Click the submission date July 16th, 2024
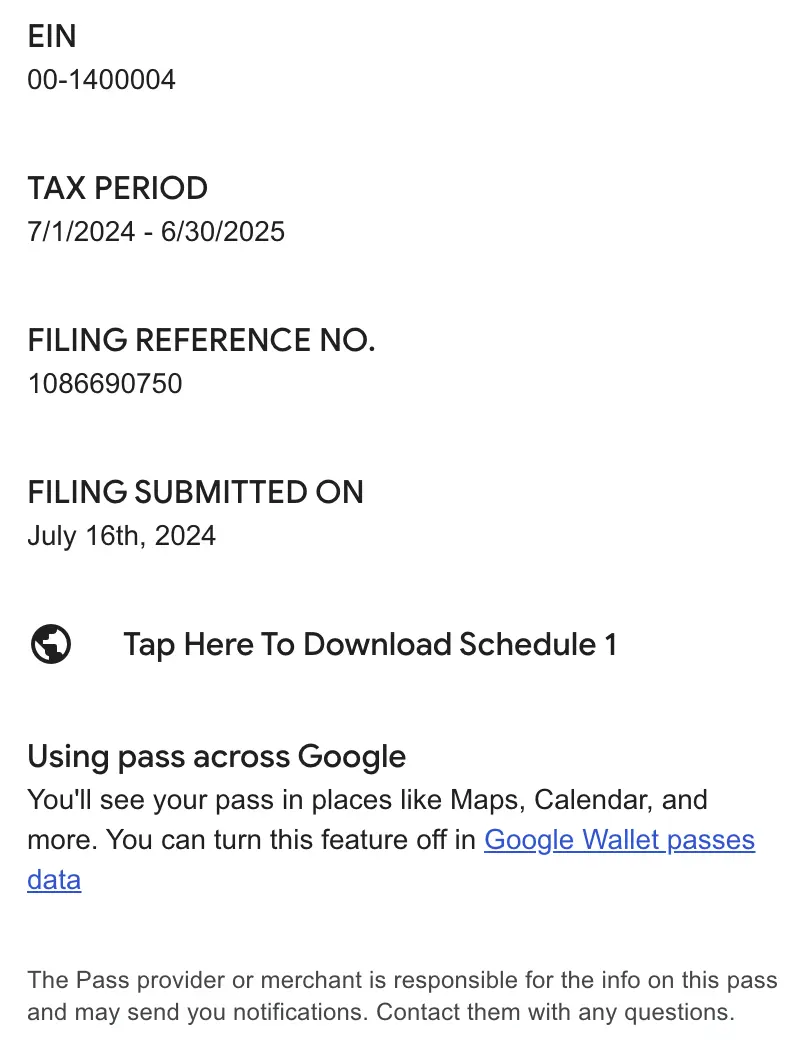808x1056 pixels. point(121,536)
